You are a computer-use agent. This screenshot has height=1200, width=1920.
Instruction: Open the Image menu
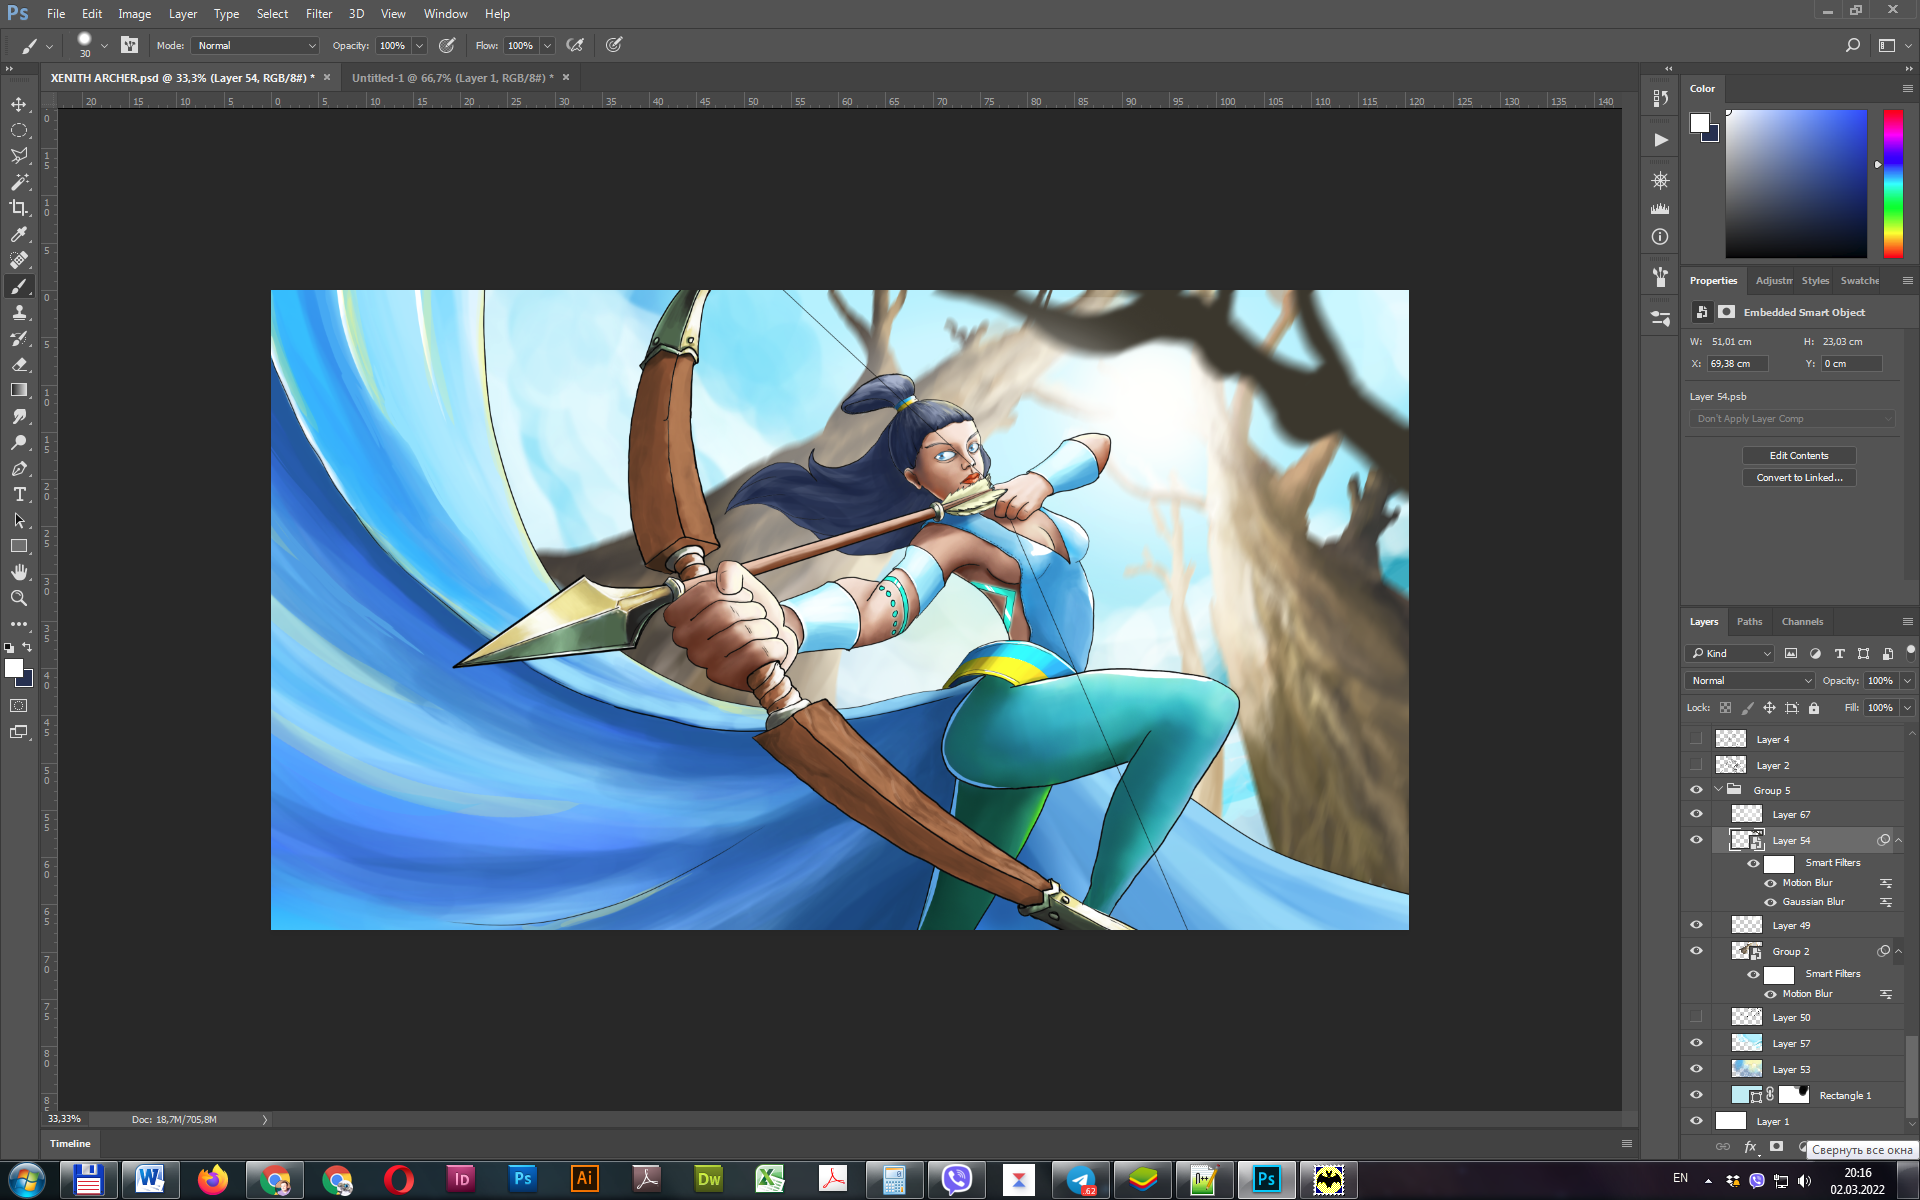click(134, 14)
